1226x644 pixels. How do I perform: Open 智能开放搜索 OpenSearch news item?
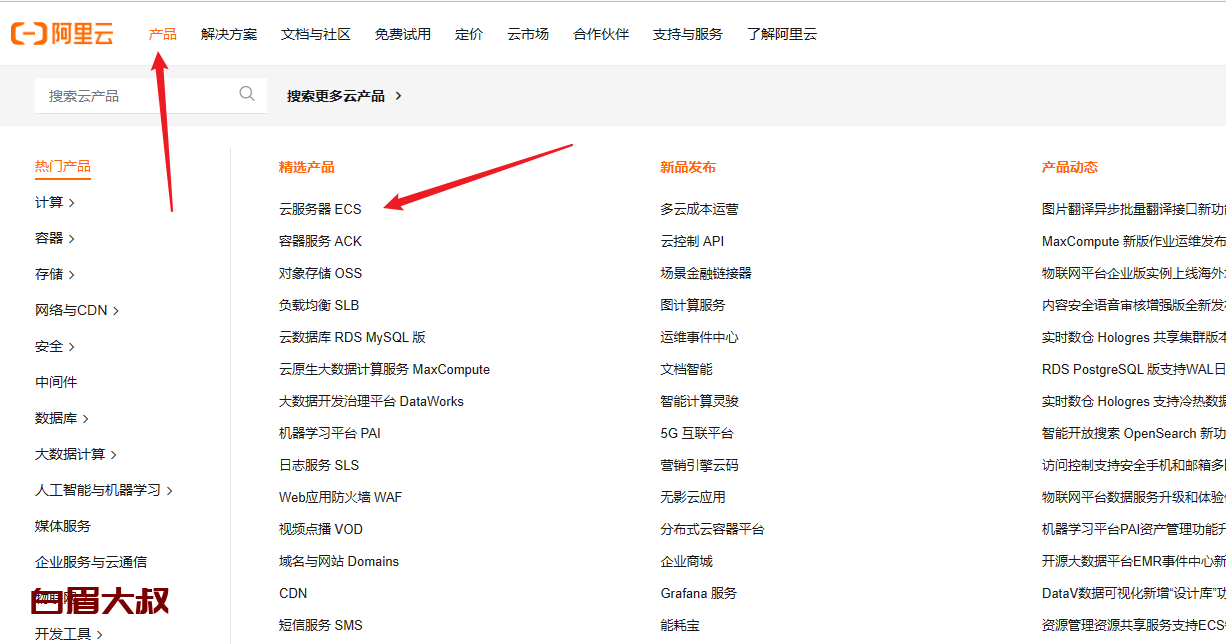tap(1134, 433)
